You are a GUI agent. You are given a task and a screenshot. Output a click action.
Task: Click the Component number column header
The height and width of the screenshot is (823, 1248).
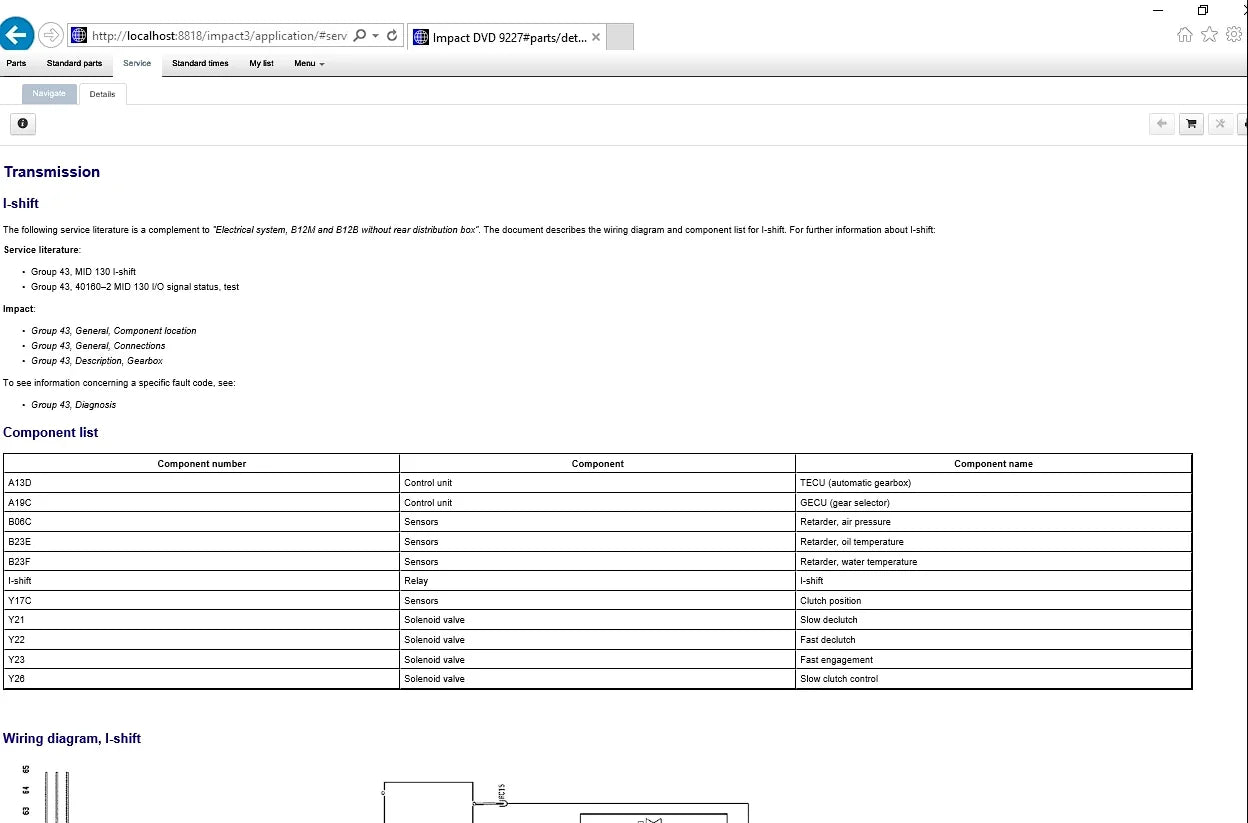pos(202,464)
